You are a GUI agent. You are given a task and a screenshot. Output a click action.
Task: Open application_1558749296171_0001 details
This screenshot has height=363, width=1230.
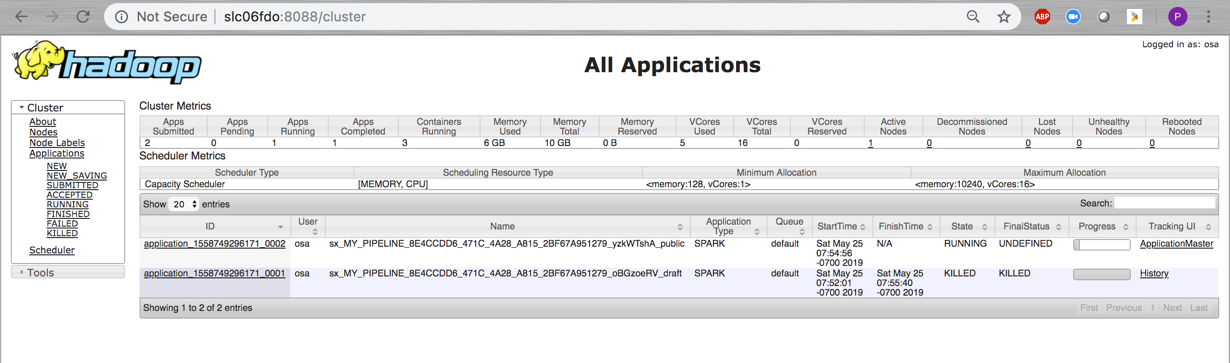pos(214,273)
